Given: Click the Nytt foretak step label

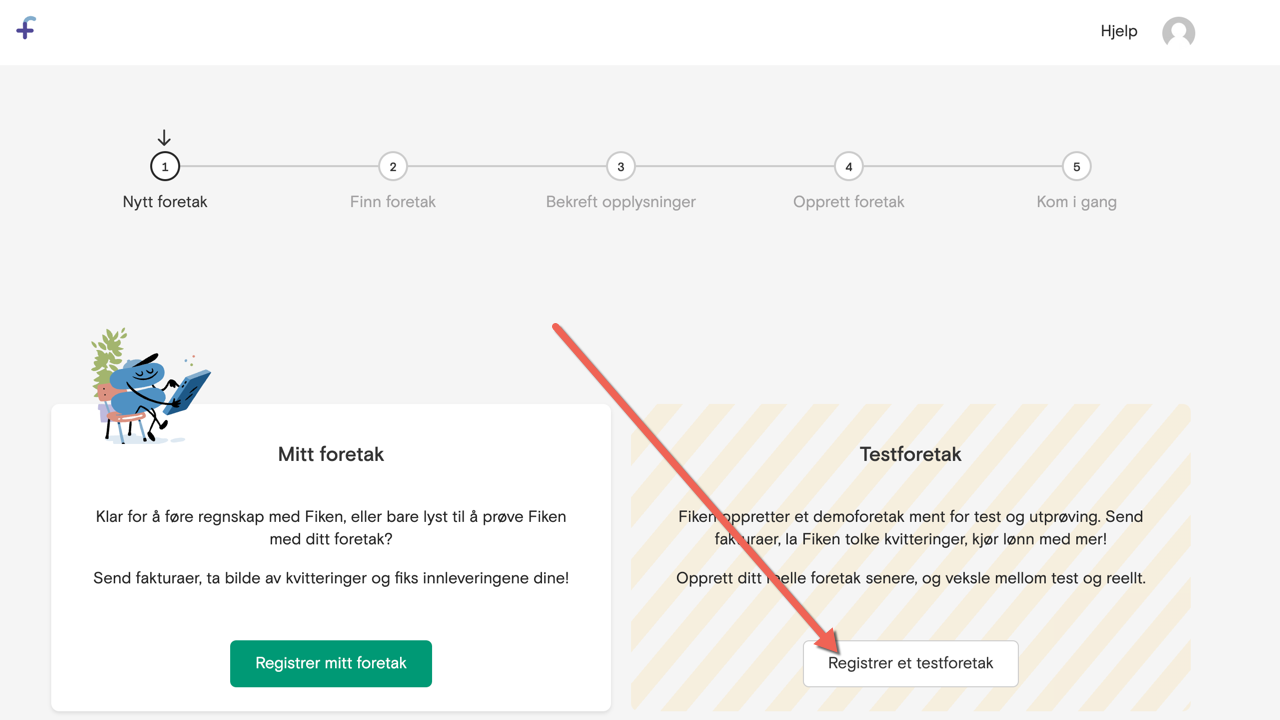Looking at the screenshot, I should coord(165,202).
